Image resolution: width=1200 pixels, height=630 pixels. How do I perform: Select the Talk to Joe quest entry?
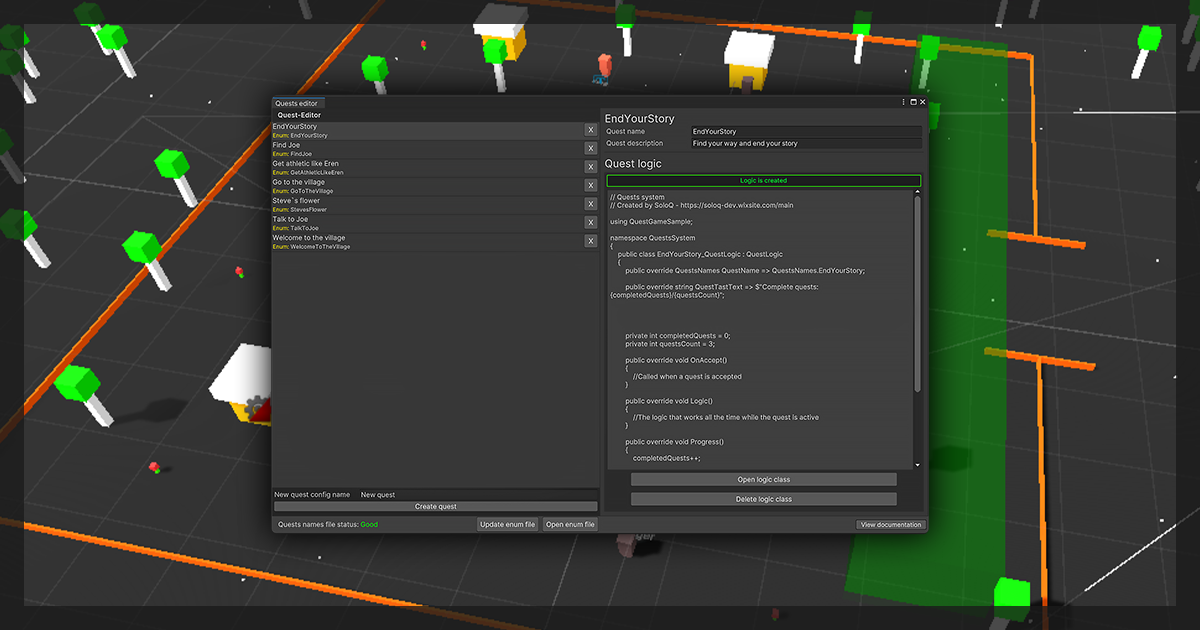[x=420, y=222]
